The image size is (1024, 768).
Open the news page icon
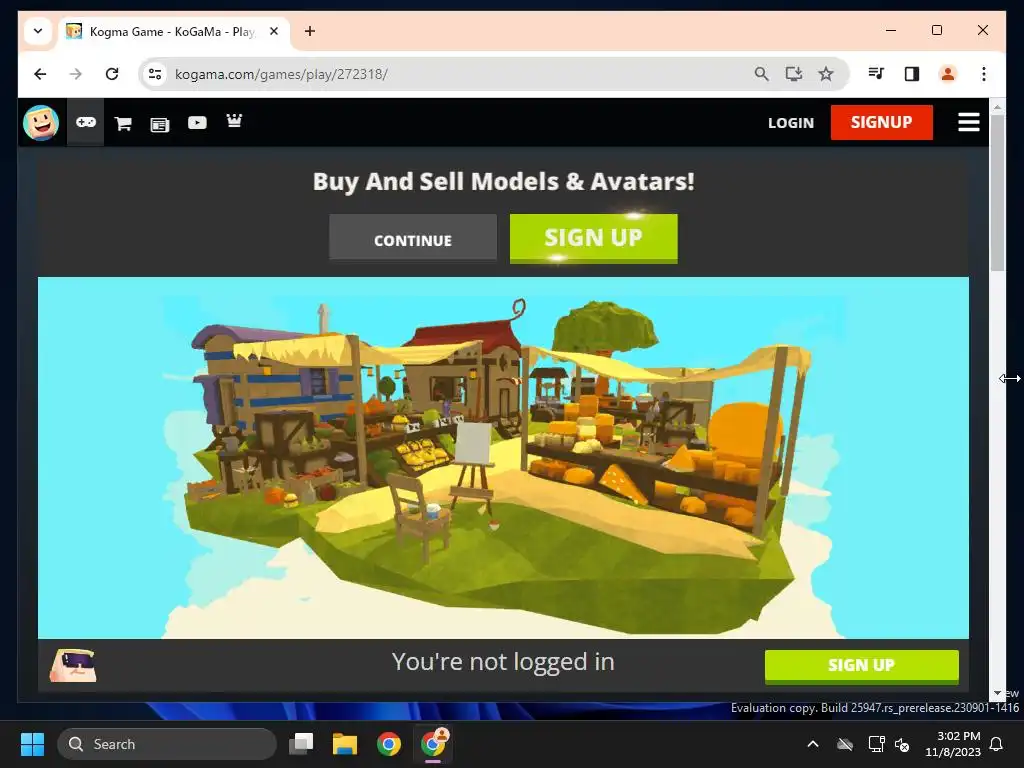tap(159, 124)
